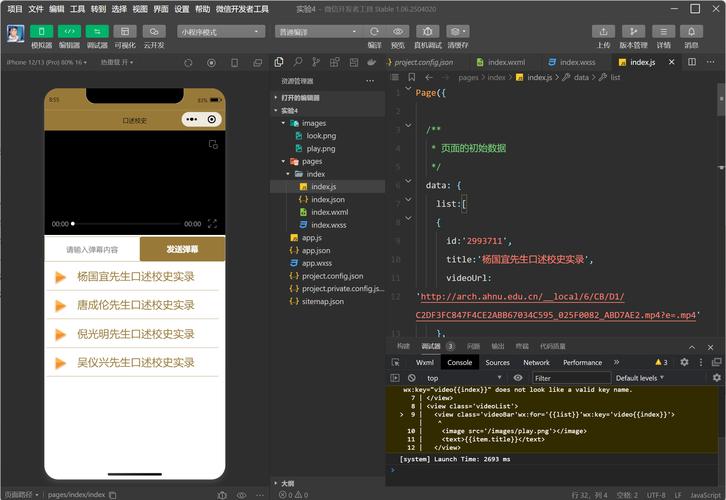Open 版本管理 version control

point(633,31)
